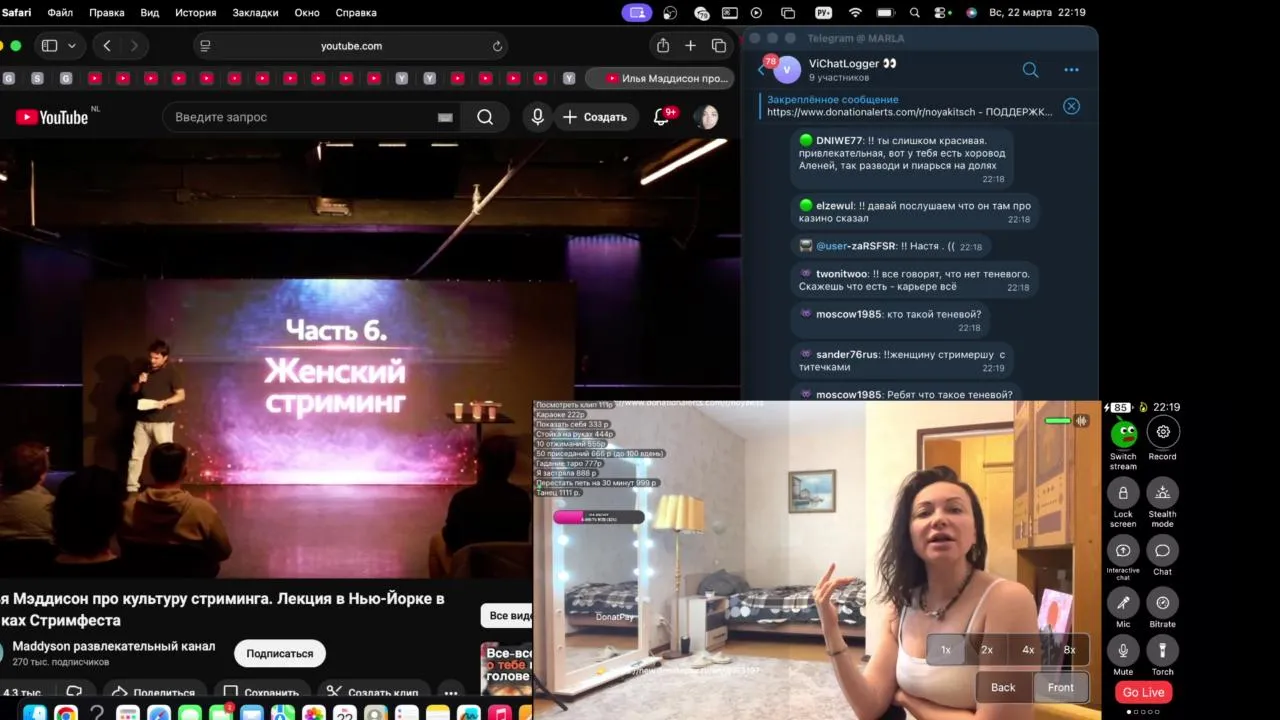Toggle Lock screen in streaming app
Viewport: 1280px width, 720px height.
pyautogui.click(x=1123, y=493)
